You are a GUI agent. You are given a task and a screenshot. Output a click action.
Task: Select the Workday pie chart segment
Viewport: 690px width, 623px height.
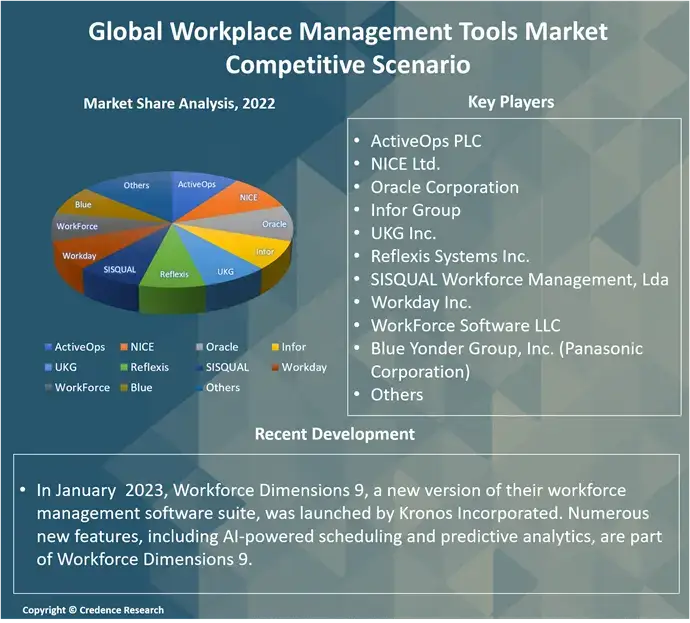pyautogui.click(x=80, y=256)
